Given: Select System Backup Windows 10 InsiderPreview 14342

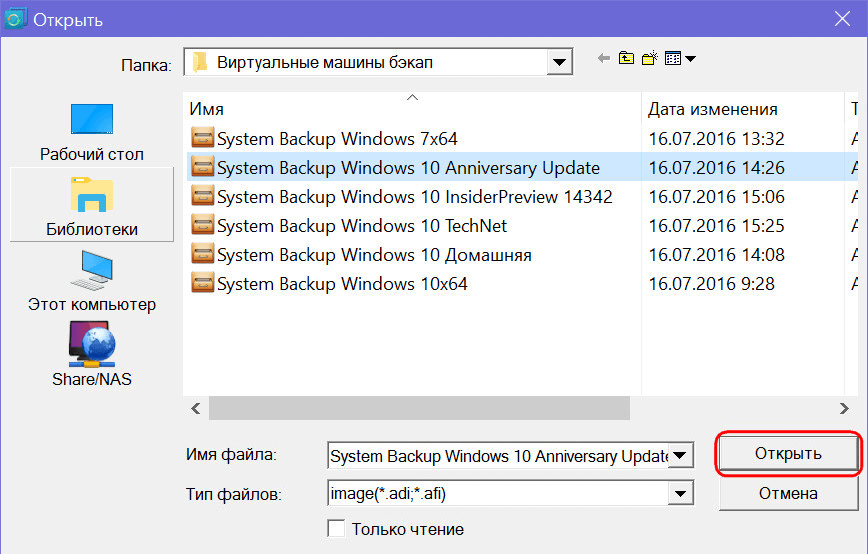Looking at the screenshot, I should point(415,196).
